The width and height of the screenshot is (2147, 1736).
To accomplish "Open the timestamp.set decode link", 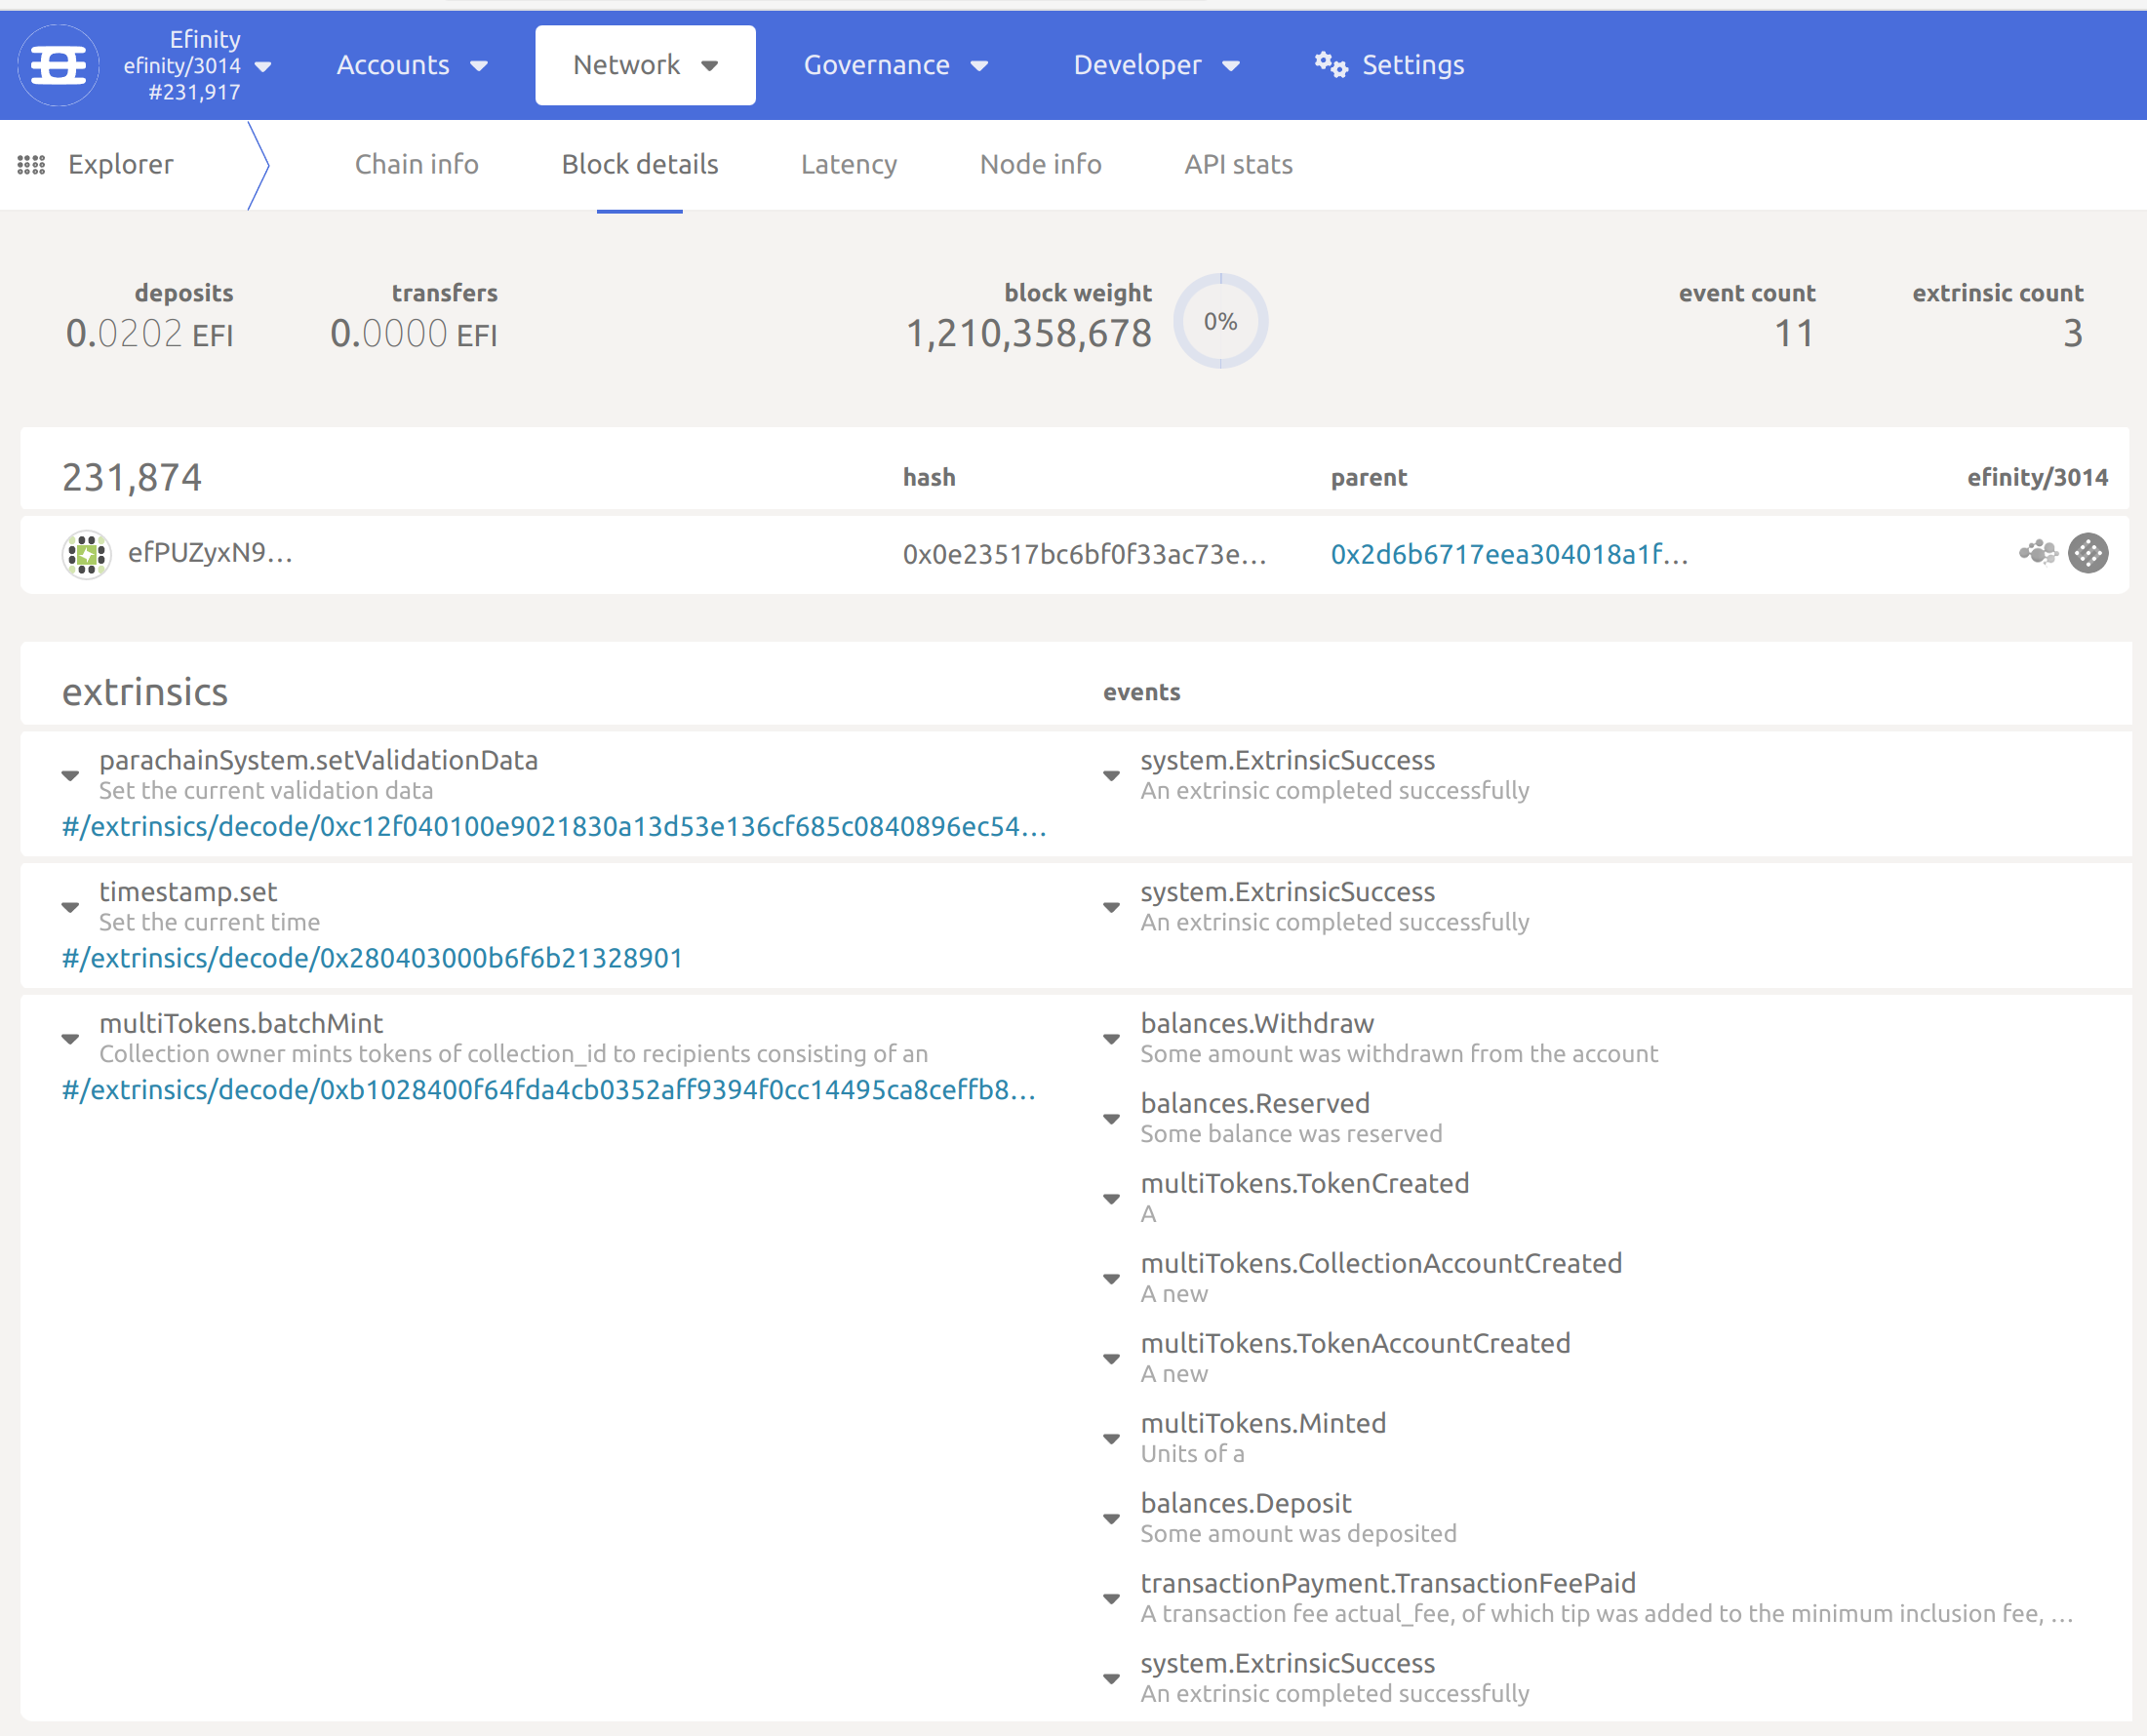I will (372, 958).
